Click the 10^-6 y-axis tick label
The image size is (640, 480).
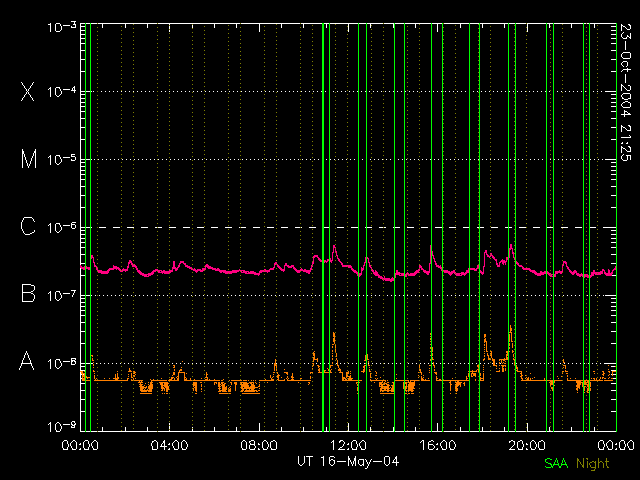[62, 227]
